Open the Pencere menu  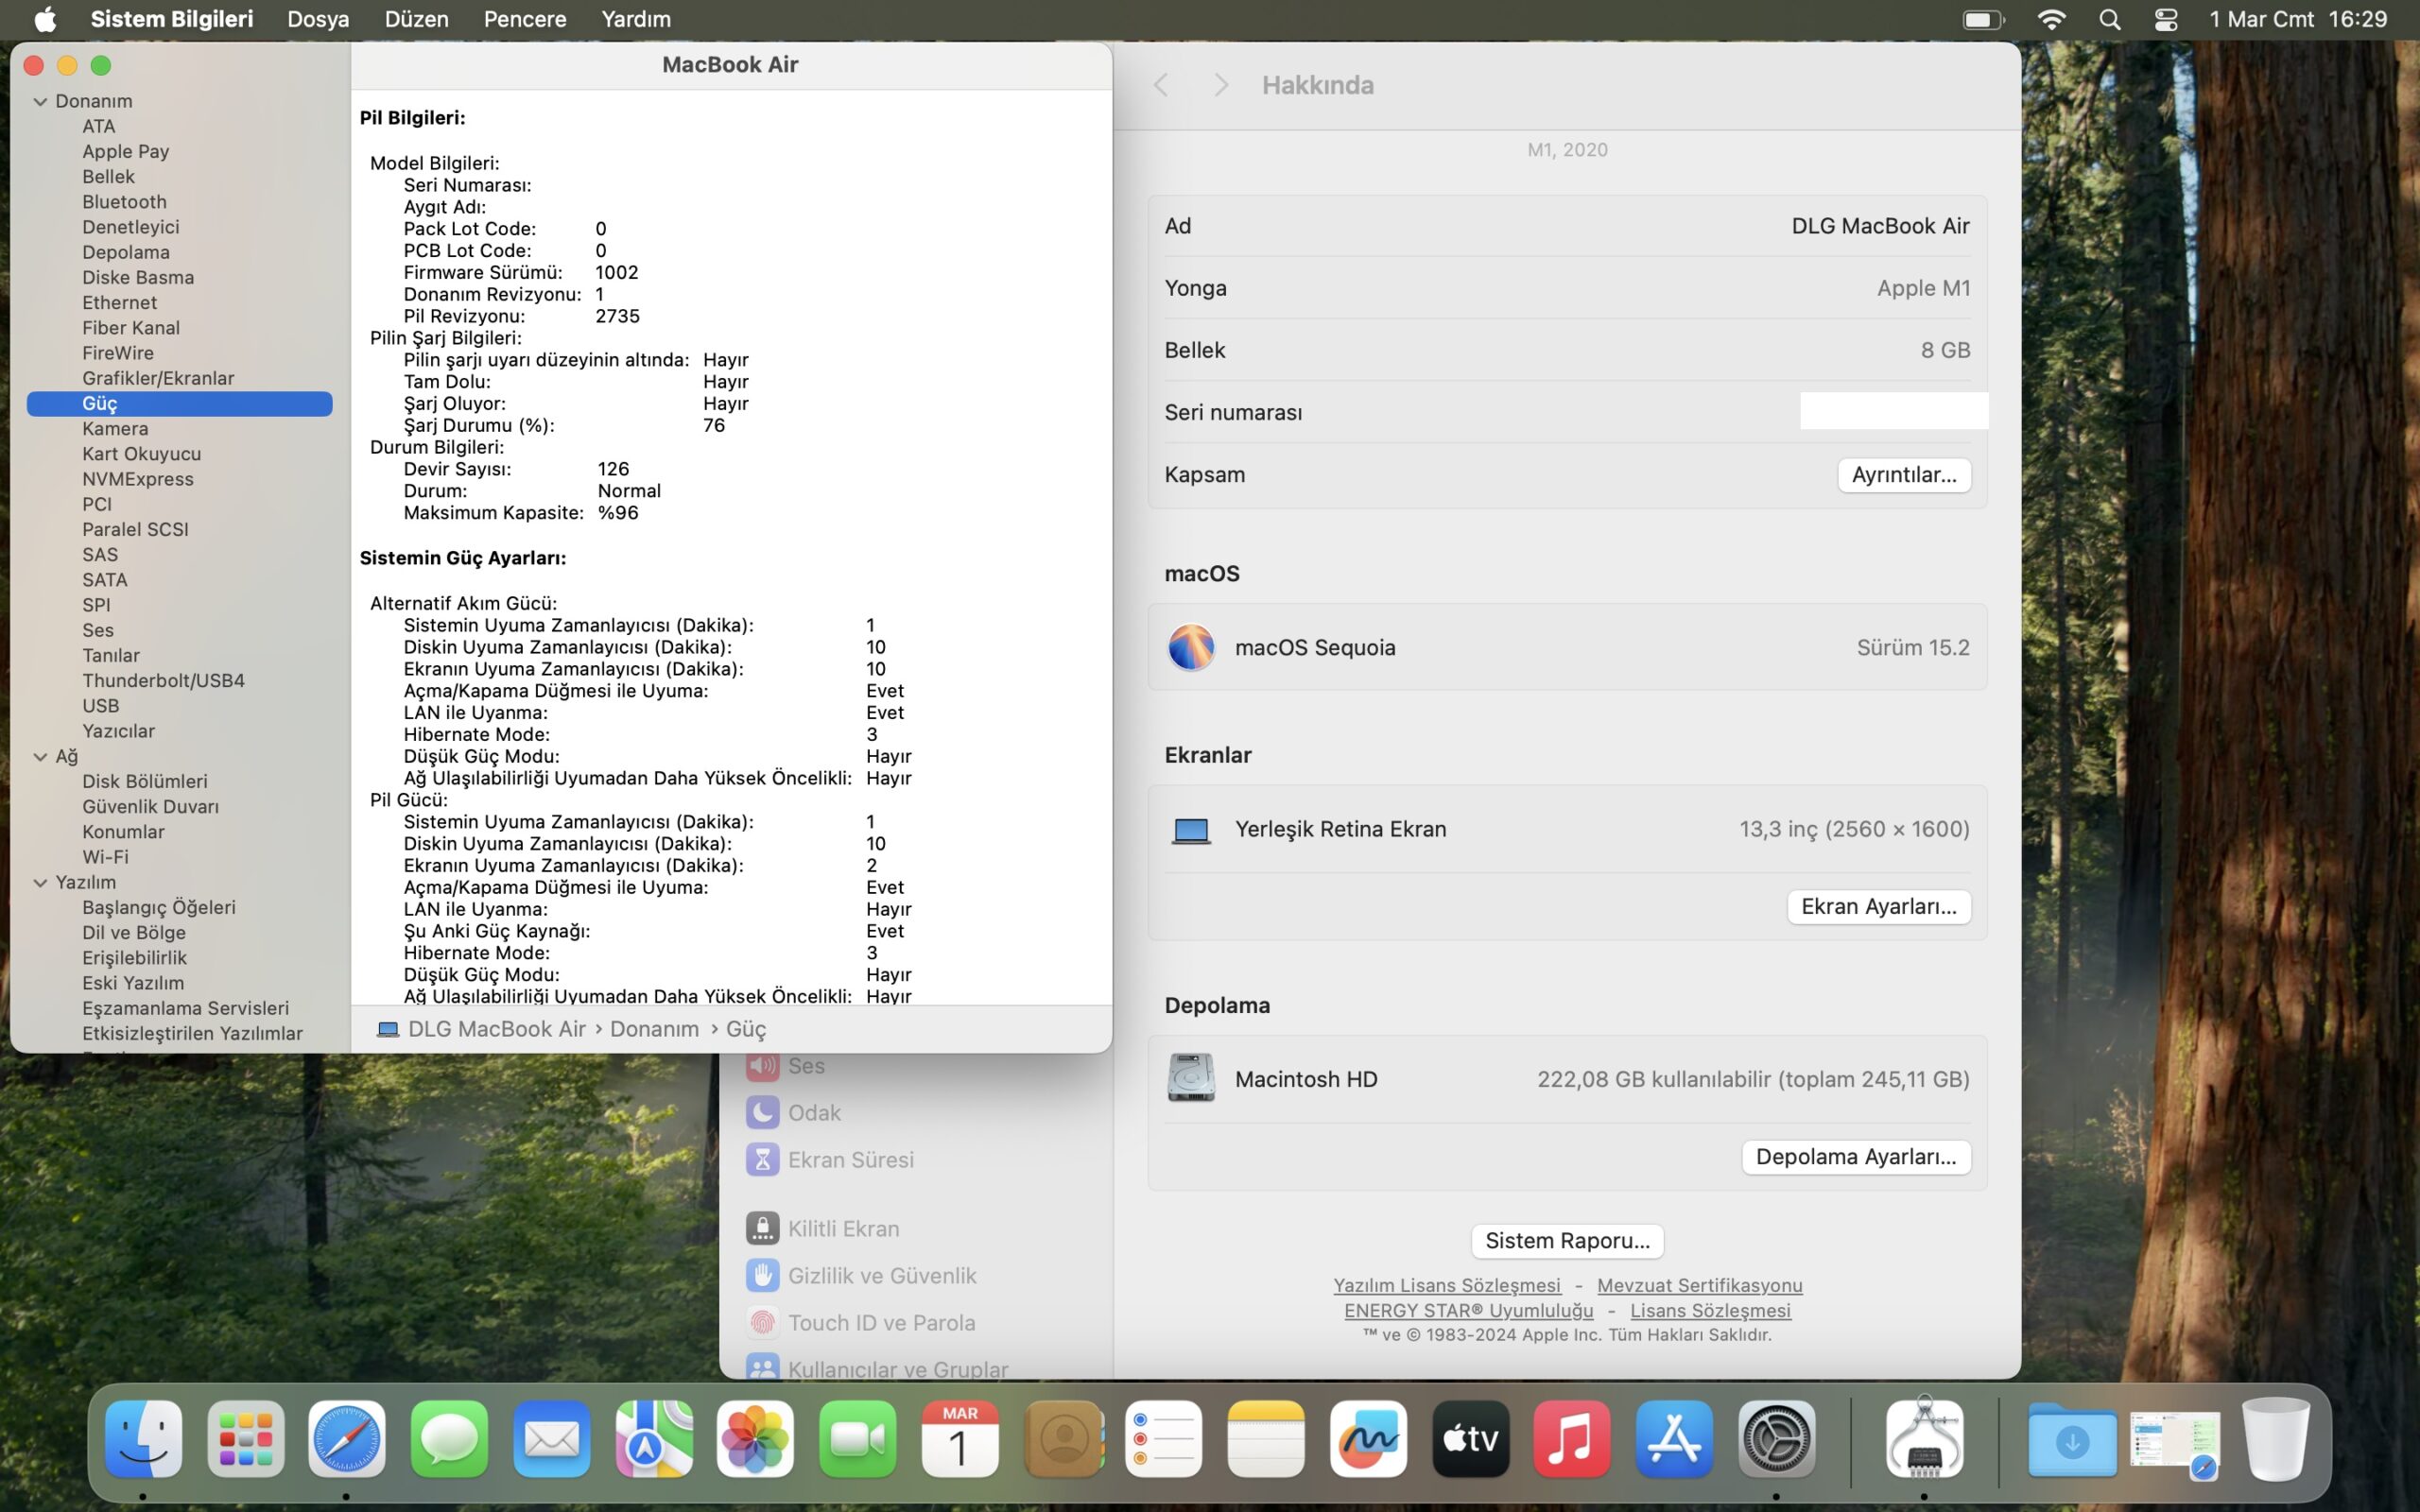pos(525,19)
